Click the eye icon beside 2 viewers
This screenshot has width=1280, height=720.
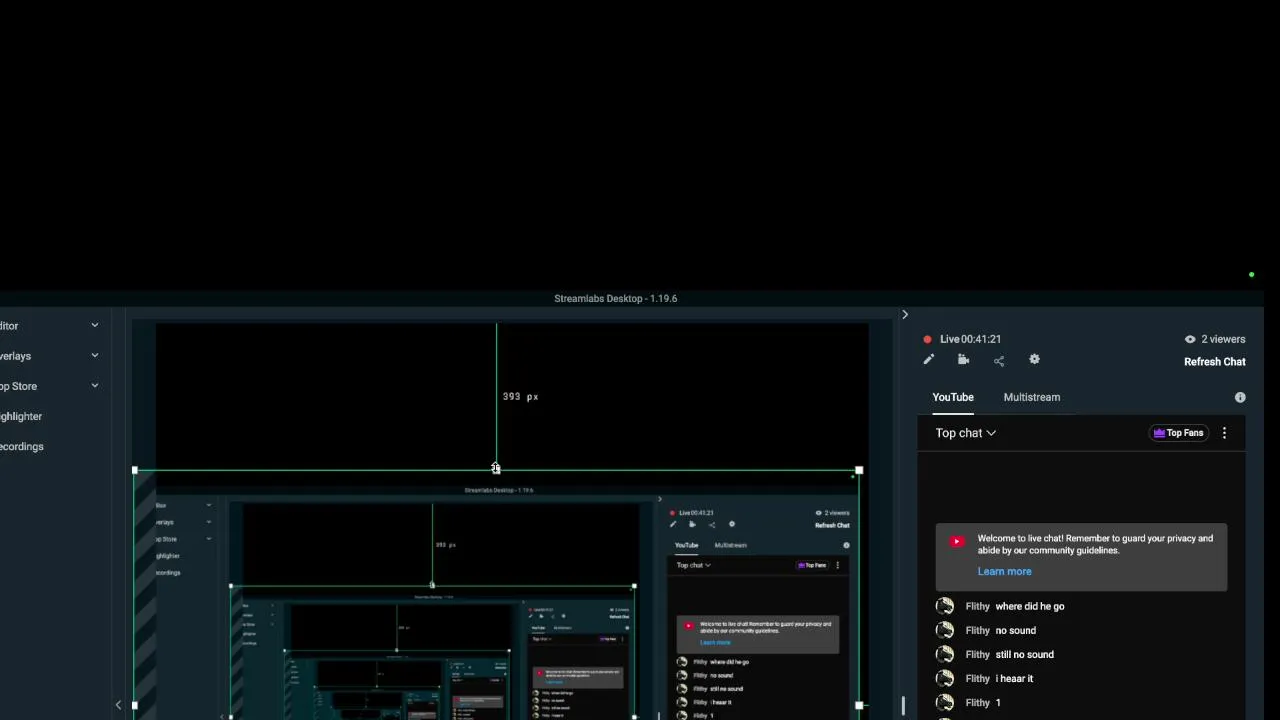pos(1190,339)
